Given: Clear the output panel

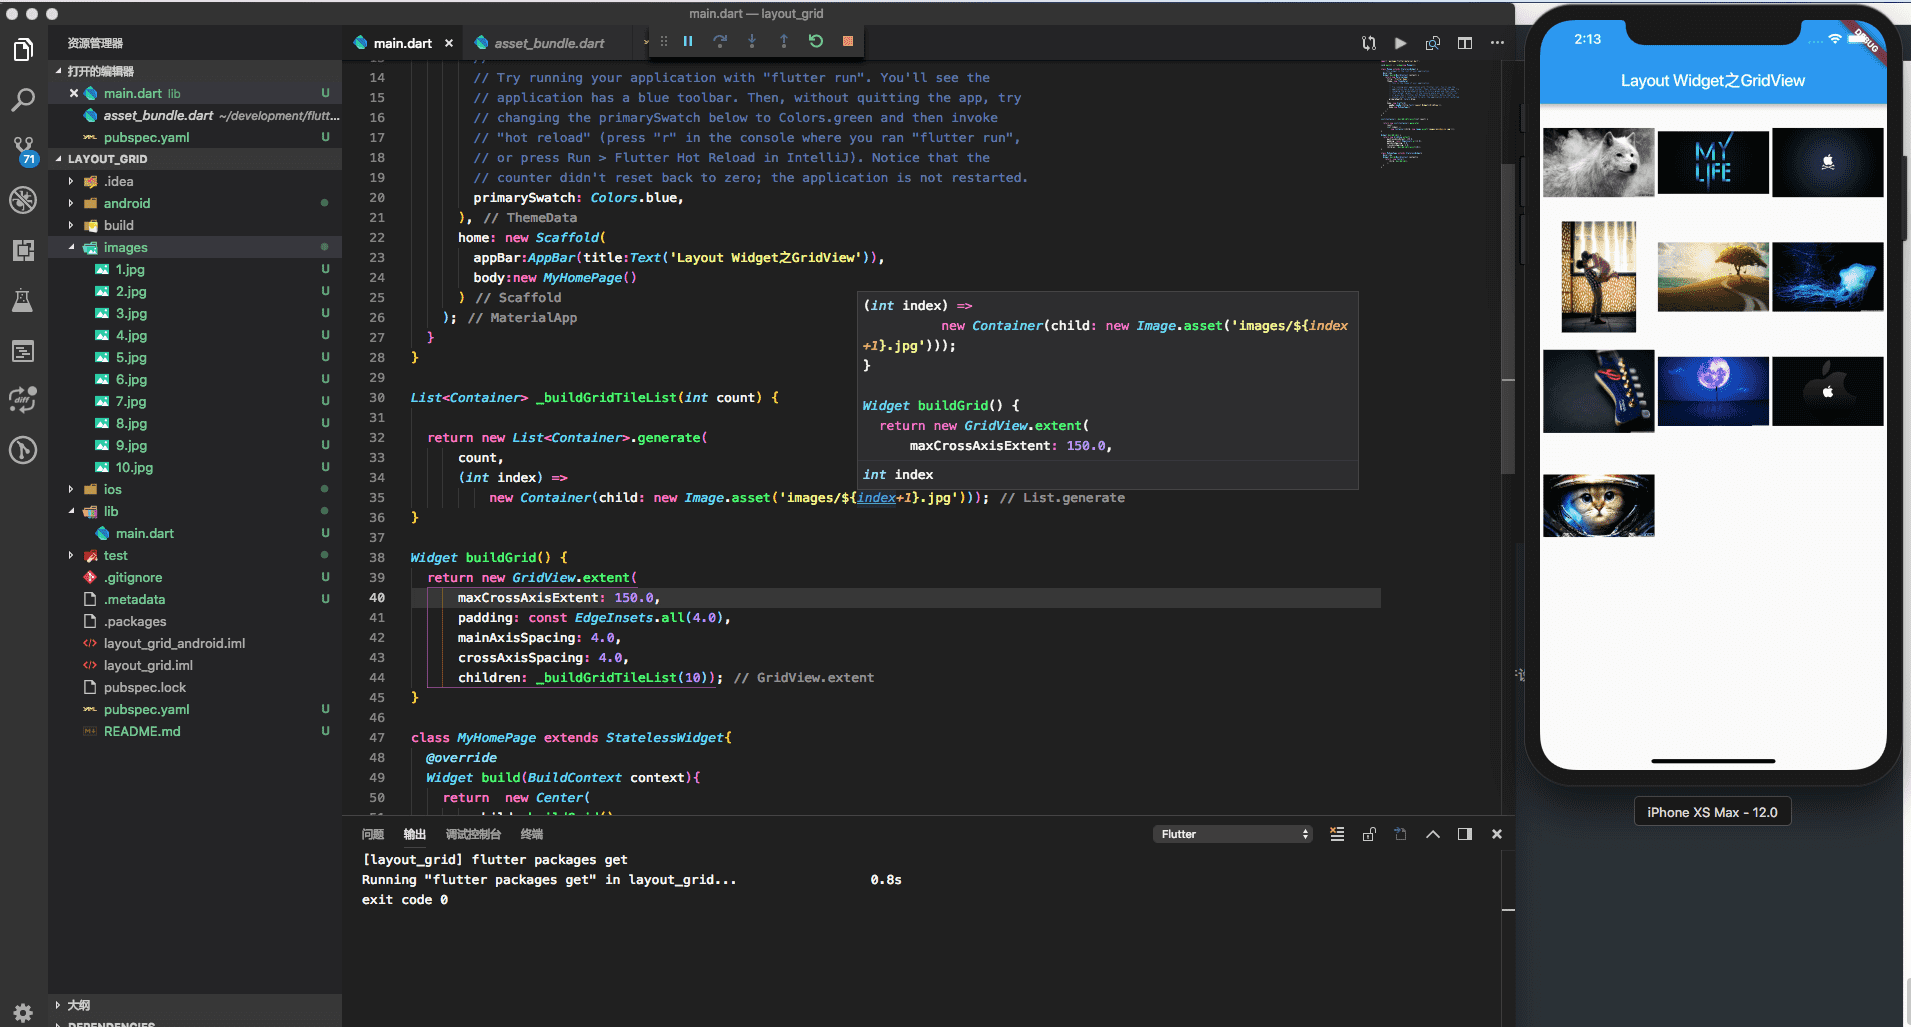Looking at the screenshot, I should tap(1337, 834).
